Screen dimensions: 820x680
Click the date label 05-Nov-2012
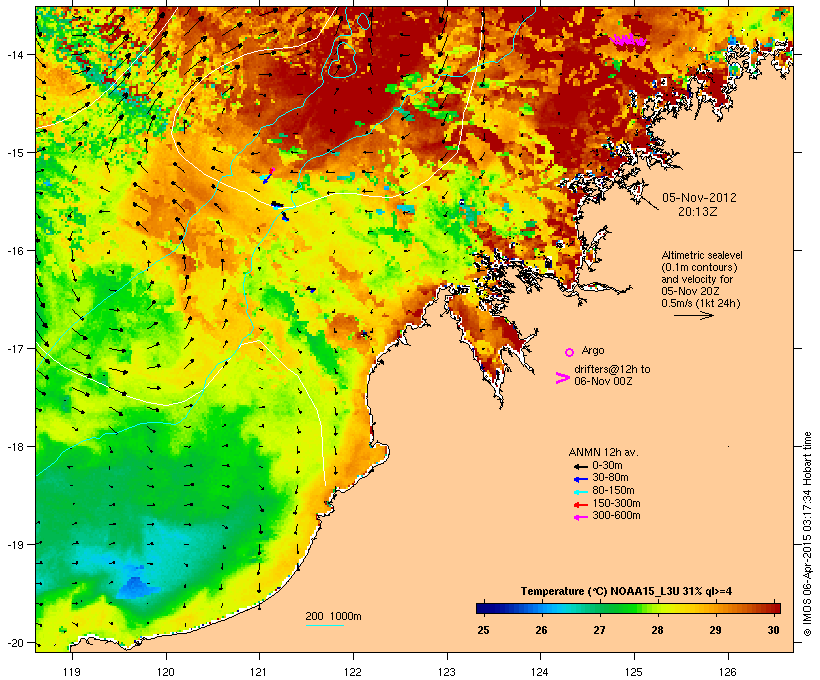(699, 198)
